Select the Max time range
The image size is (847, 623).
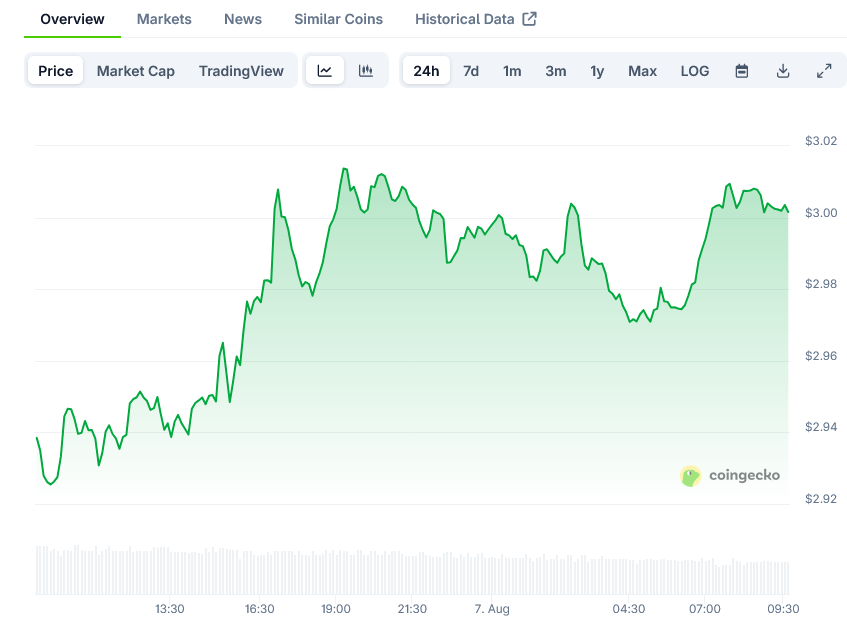click(642, 71)
